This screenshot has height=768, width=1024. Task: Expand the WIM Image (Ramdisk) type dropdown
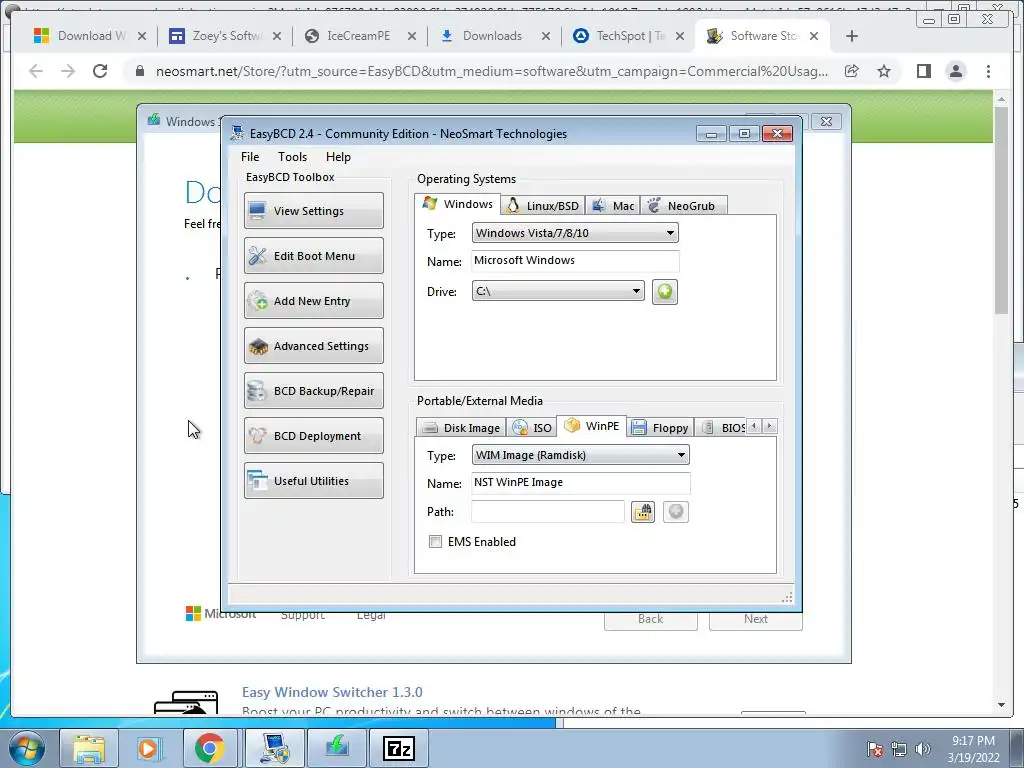[x=581, y=455]
